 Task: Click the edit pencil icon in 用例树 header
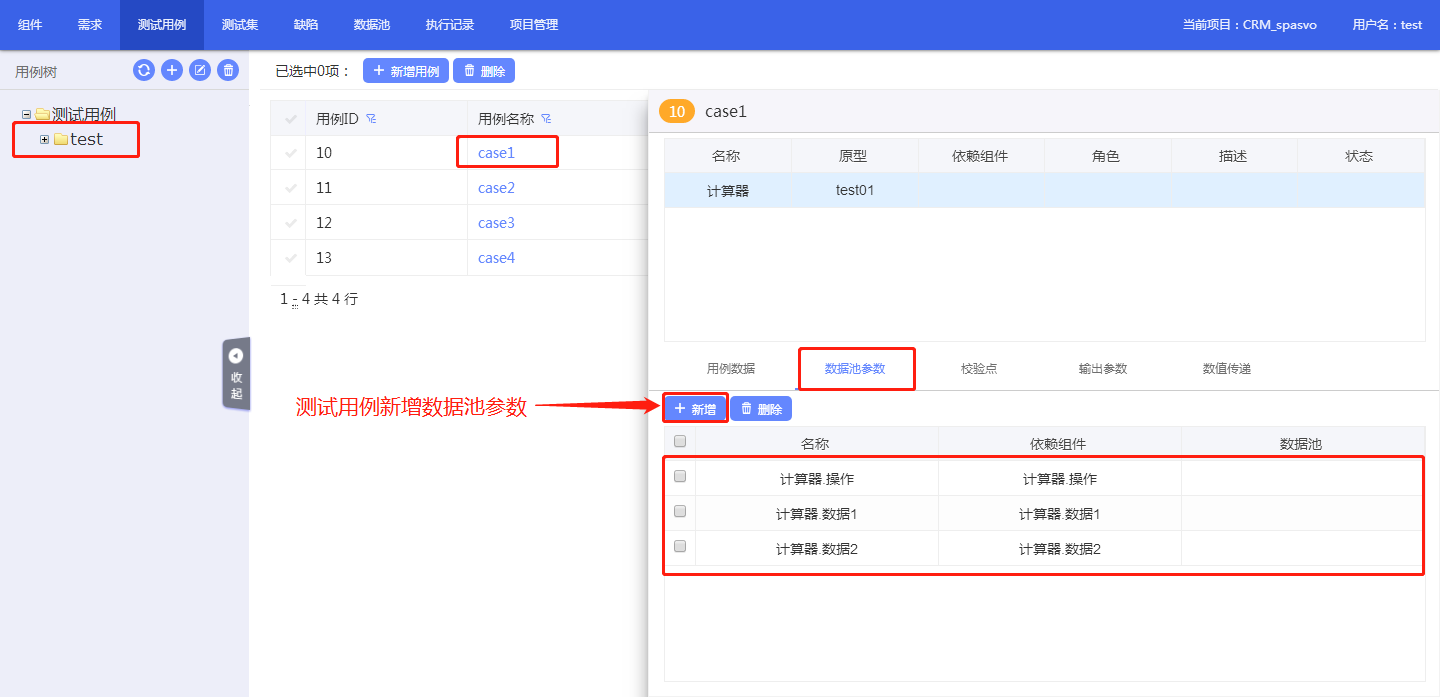tap(200, 70)
